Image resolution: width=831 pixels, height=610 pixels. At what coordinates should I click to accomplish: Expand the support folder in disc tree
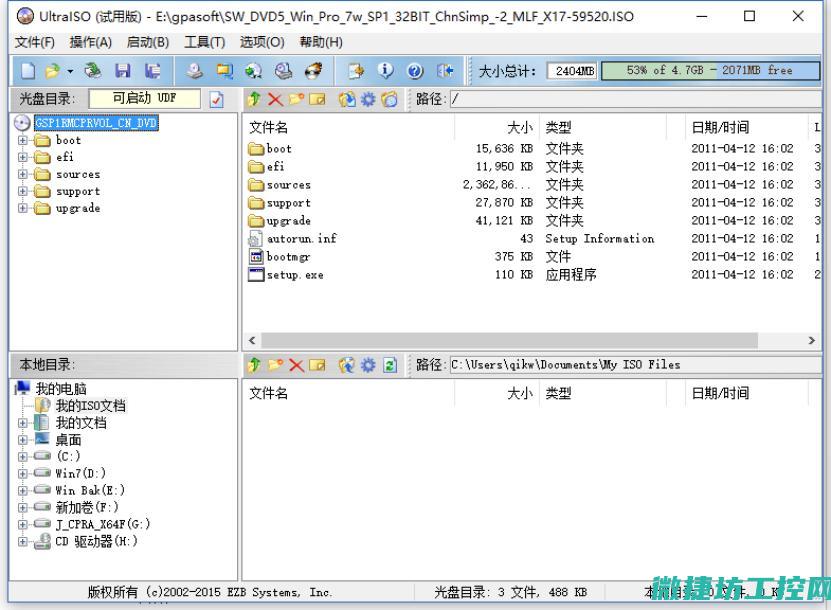22,191
